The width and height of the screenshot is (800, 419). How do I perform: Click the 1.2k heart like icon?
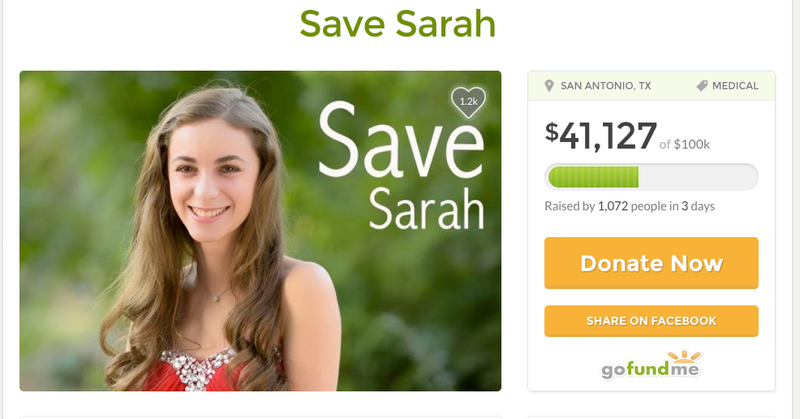click(468, 102)
